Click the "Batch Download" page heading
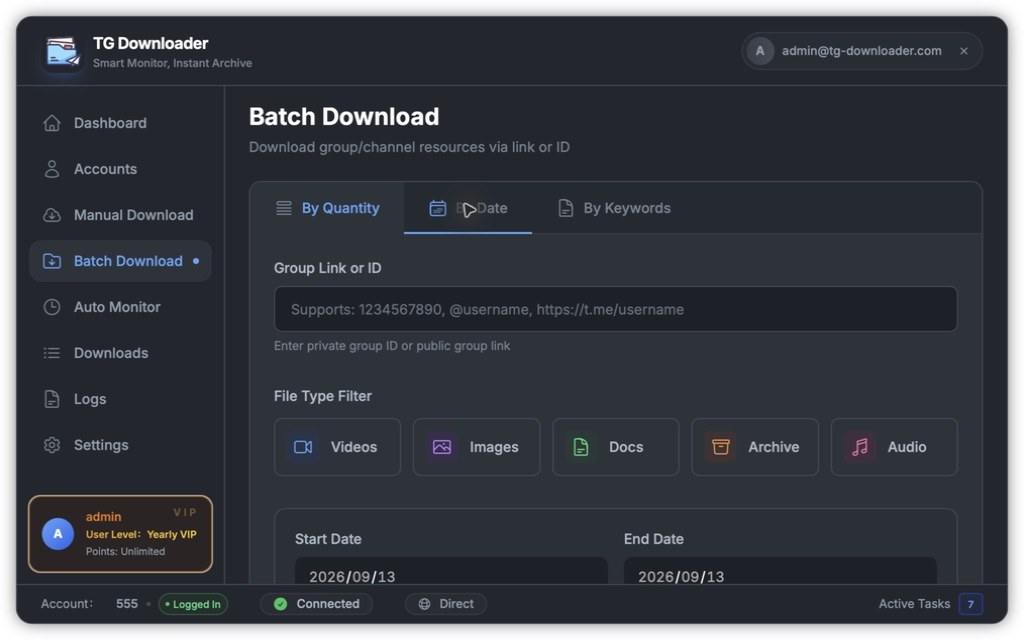This screenshot has height=640, width=1024. click(344, 117)
